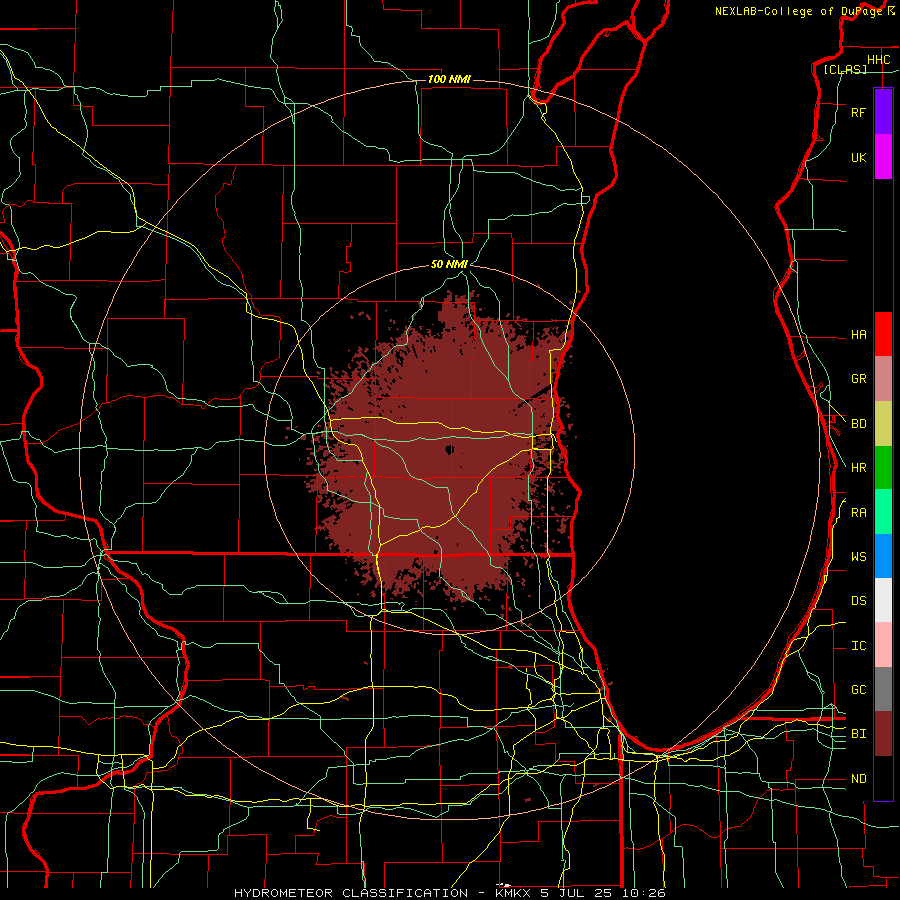Click the KMKX station identifier

[x=515, y=893]
